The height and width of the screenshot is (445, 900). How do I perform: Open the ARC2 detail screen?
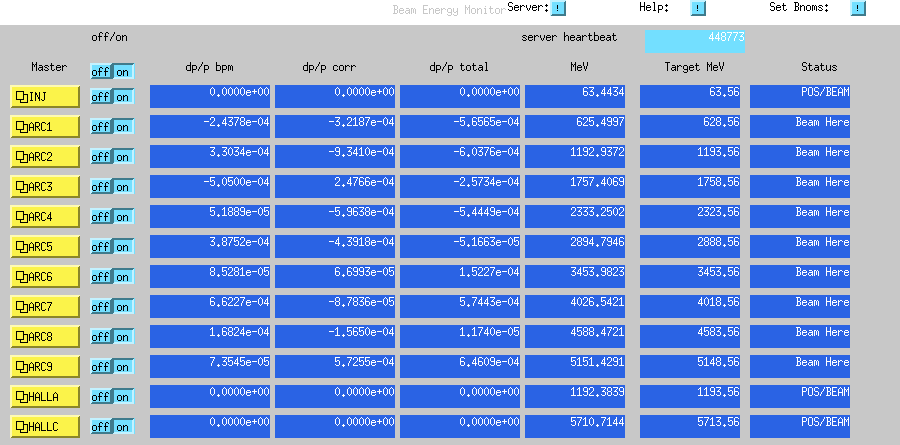[45, 156]
